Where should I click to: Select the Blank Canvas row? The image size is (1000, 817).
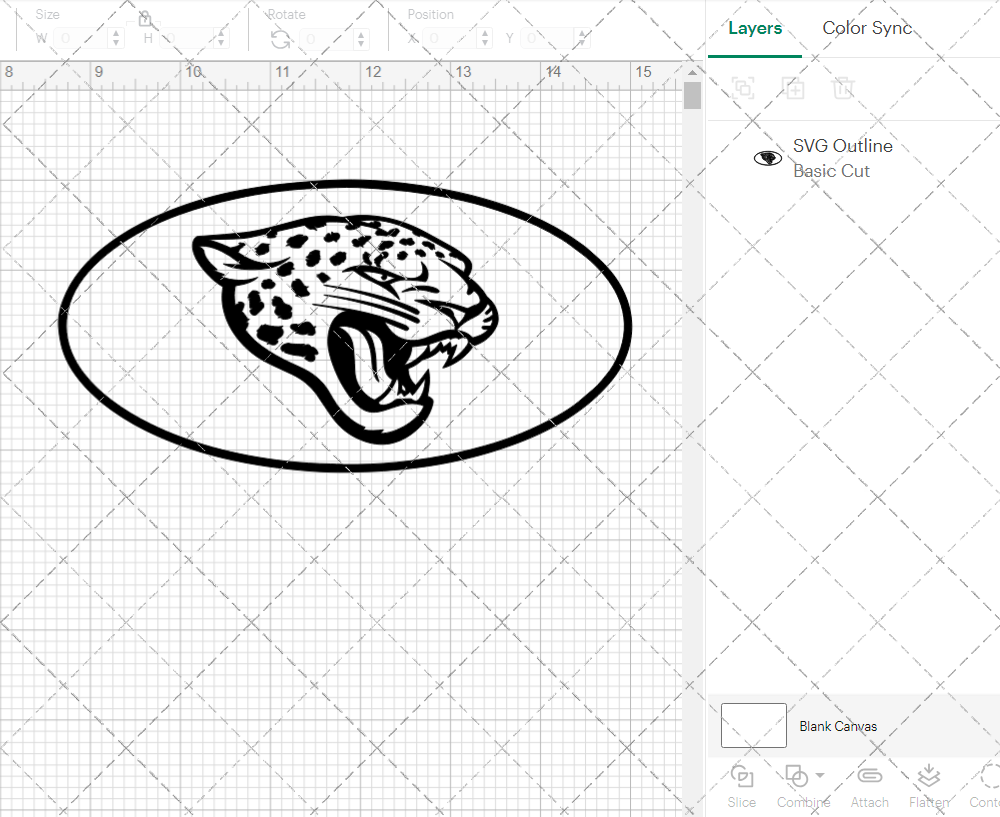[x=838, y=726]
